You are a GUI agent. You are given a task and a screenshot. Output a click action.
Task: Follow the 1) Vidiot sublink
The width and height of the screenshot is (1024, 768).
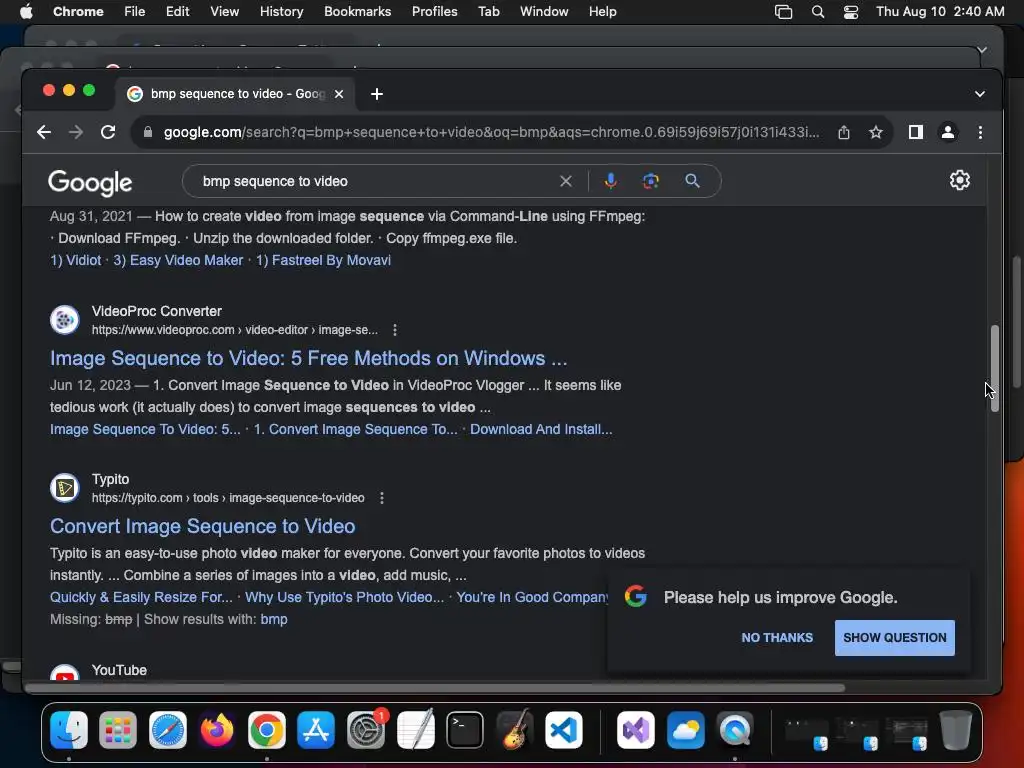point(75,260)
